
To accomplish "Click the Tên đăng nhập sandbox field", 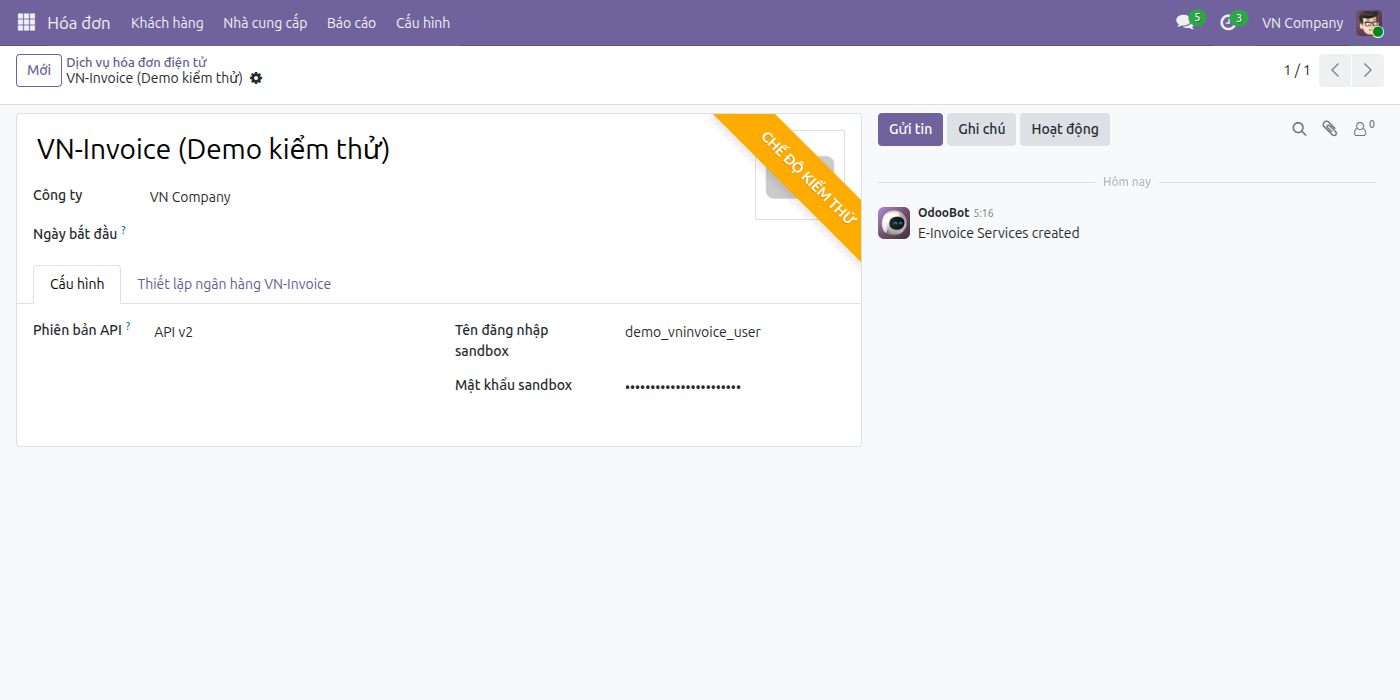I will 735,332.
